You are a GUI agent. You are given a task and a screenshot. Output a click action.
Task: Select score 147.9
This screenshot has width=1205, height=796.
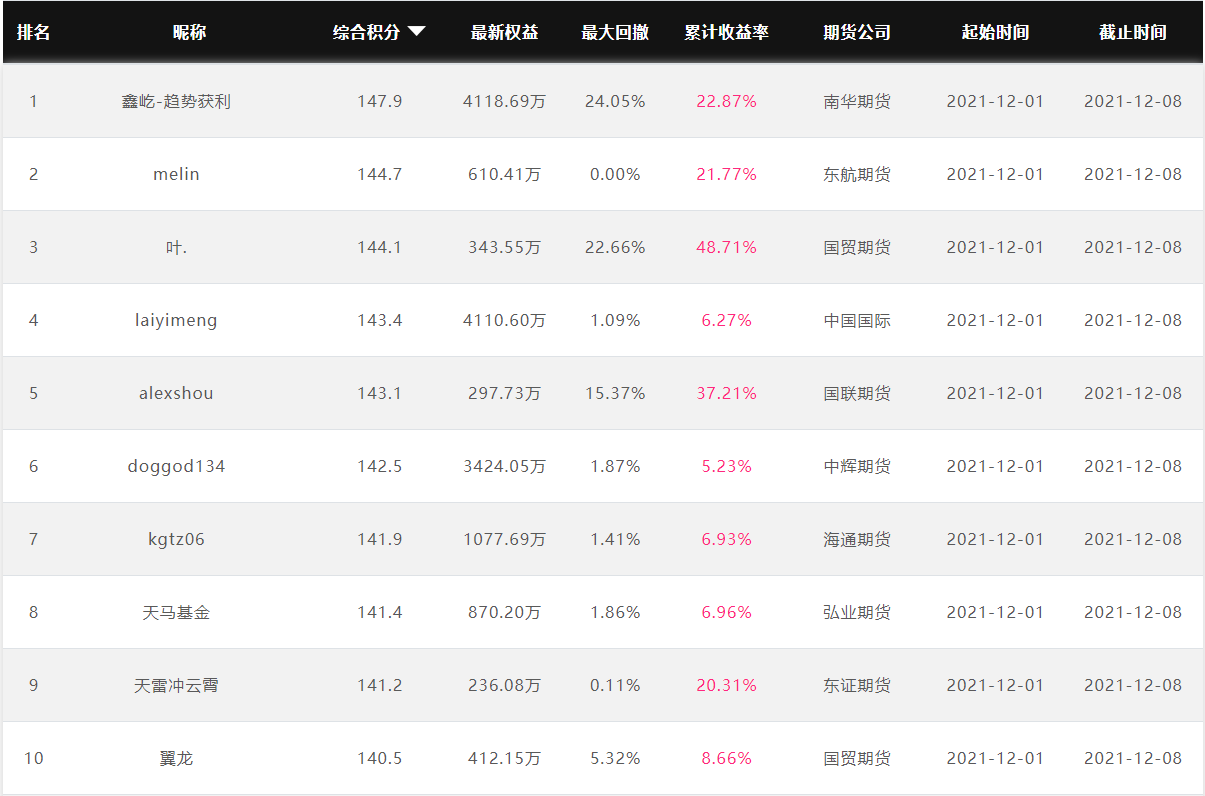tap(380, 101)
